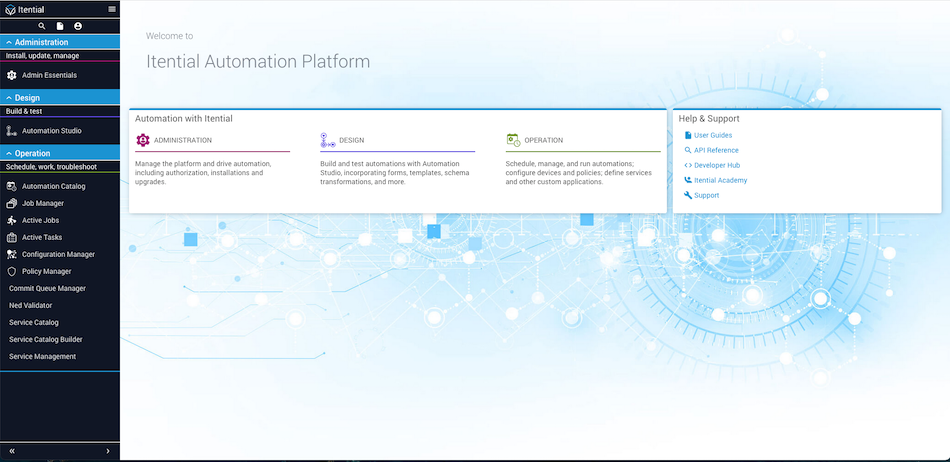This screenshot has width=950, height=462.
Task: Click the OPERATION card heading
Action: coord(543,140)
